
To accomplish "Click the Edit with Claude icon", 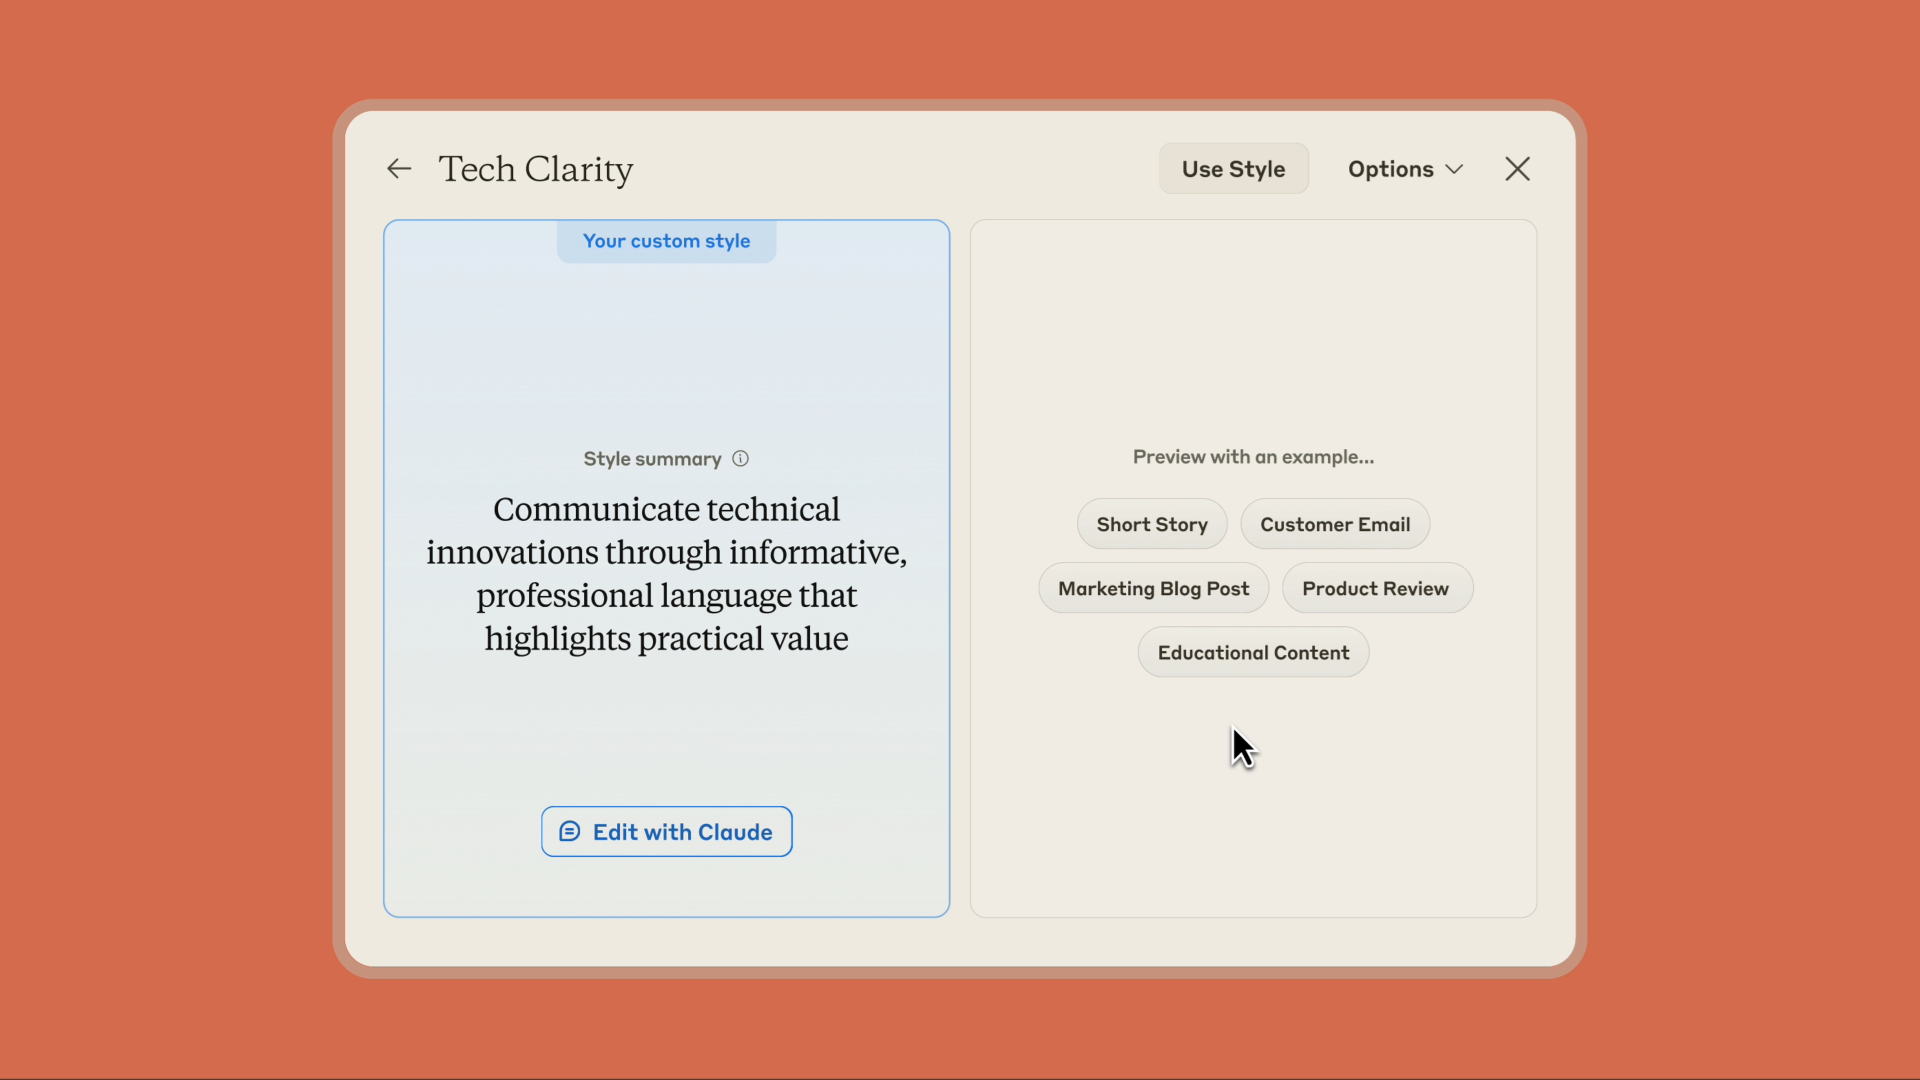I will pos(568,831).
